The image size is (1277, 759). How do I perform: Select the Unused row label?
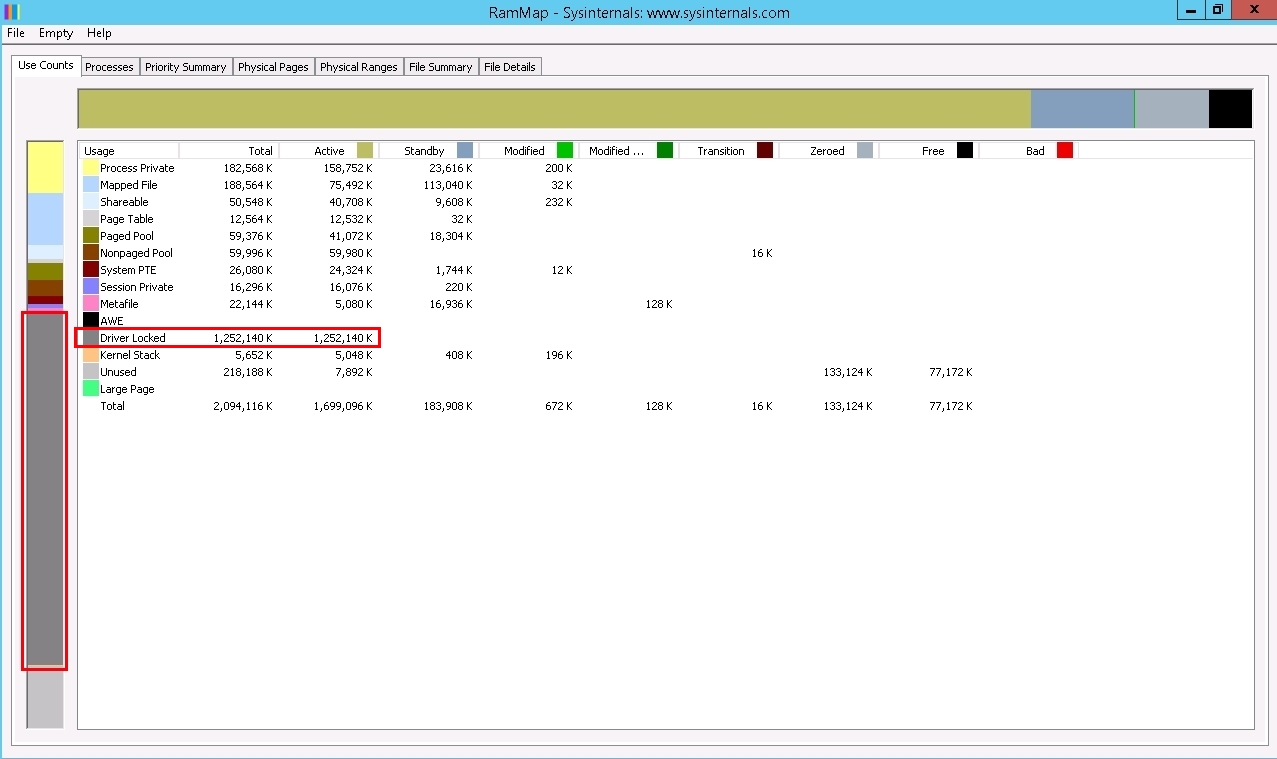pos(118,372)
